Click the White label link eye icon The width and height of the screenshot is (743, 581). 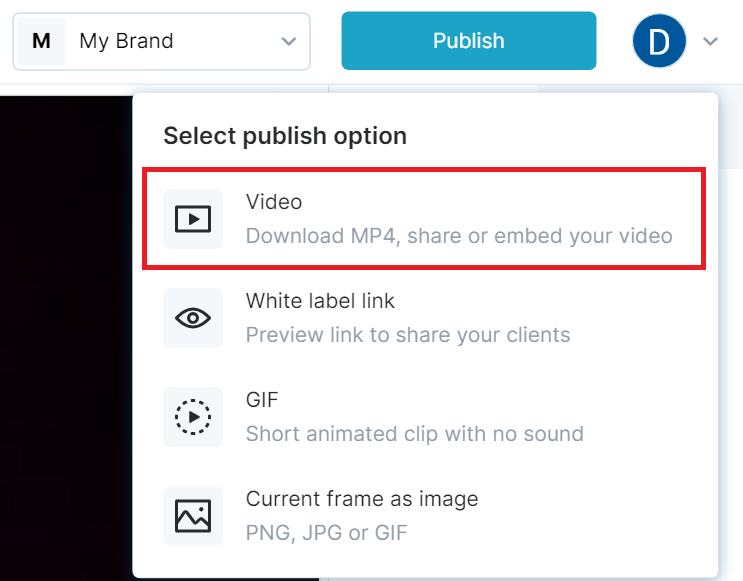(x=193, y=318)
